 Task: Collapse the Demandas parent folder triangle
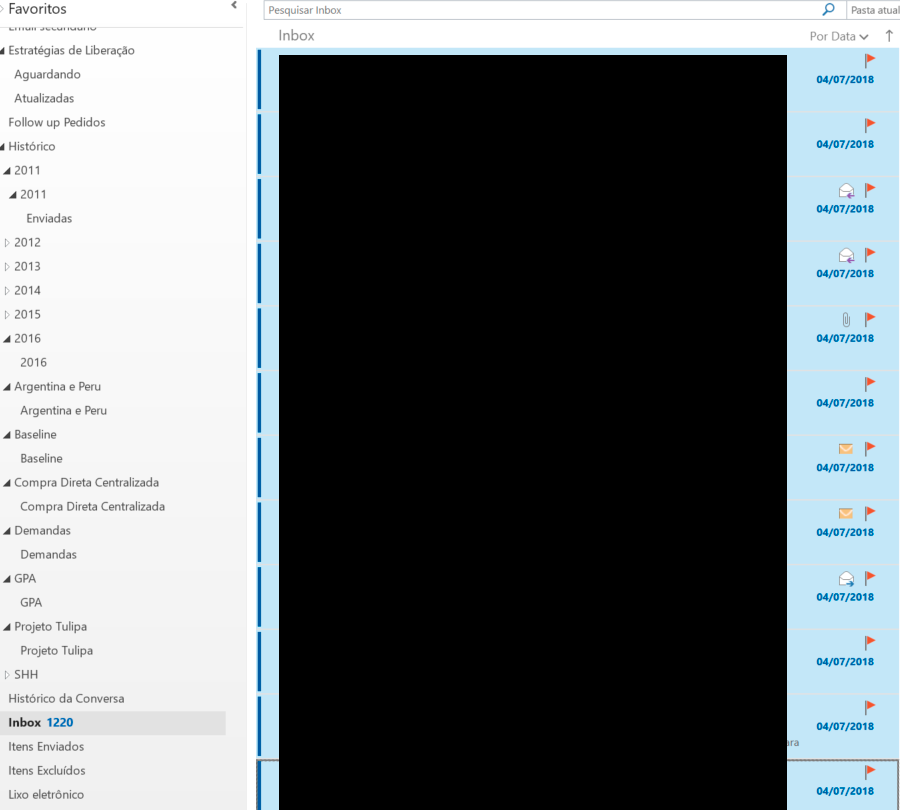(x=7, y=532)
